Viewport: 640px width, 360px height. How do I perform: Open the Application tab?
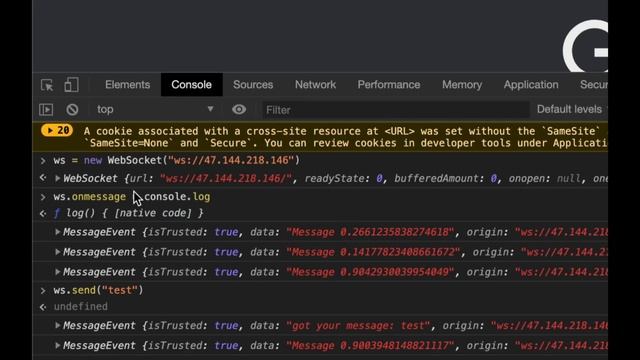pos(531,84)
